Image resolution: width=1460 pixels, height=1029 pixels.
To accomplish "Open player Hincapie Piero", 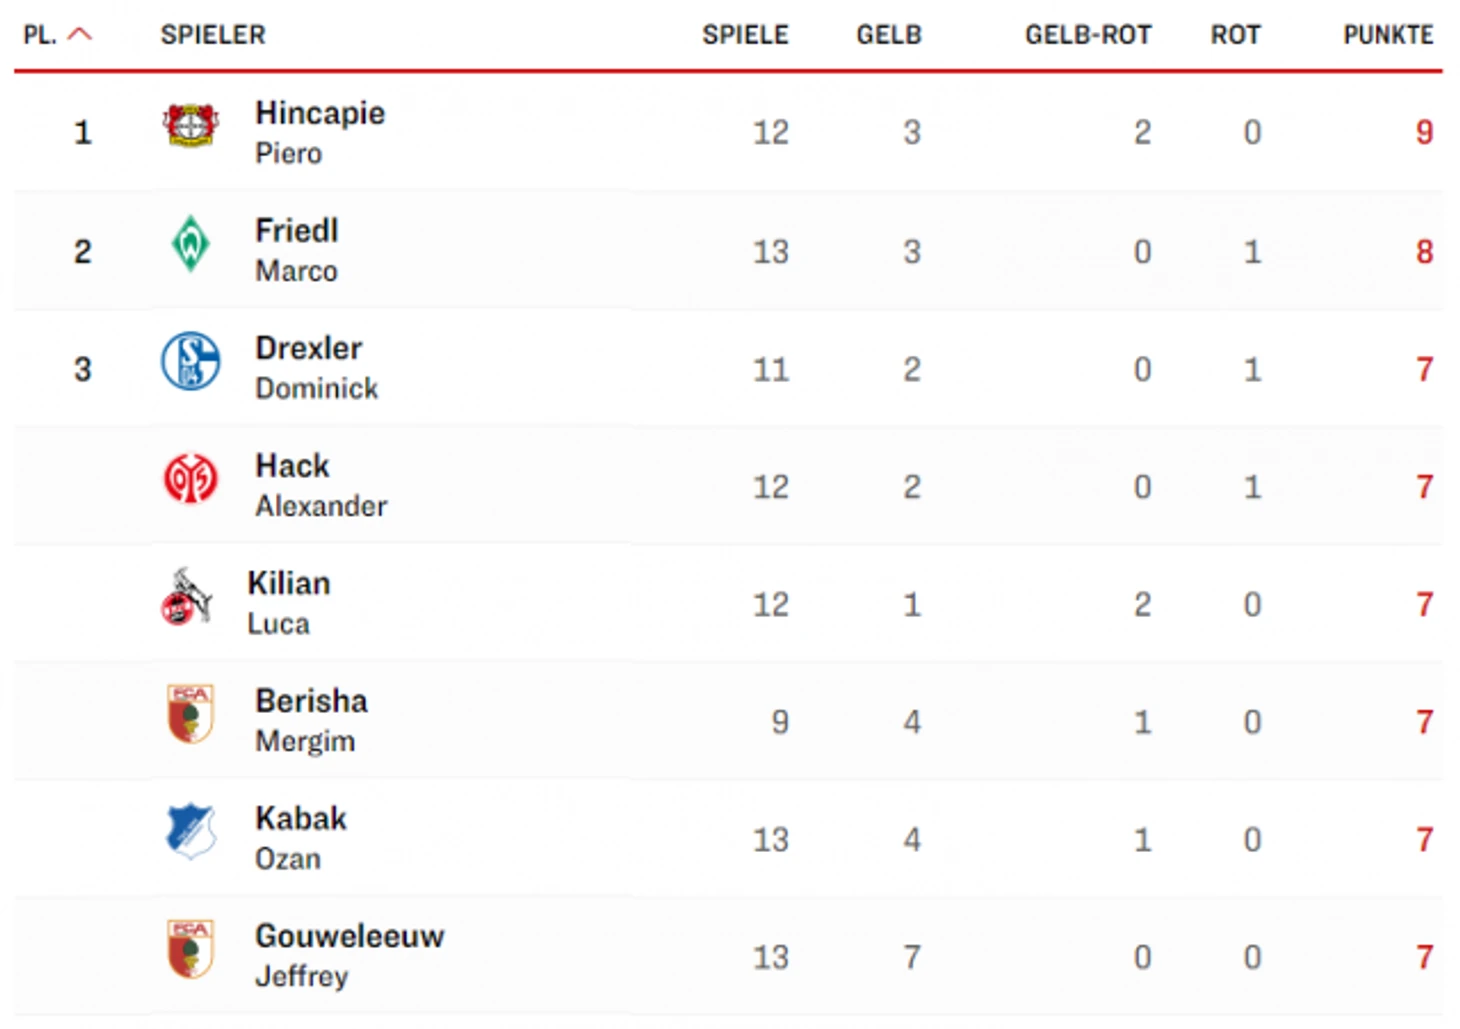I will pyautogui.click(x=320, y=132).
